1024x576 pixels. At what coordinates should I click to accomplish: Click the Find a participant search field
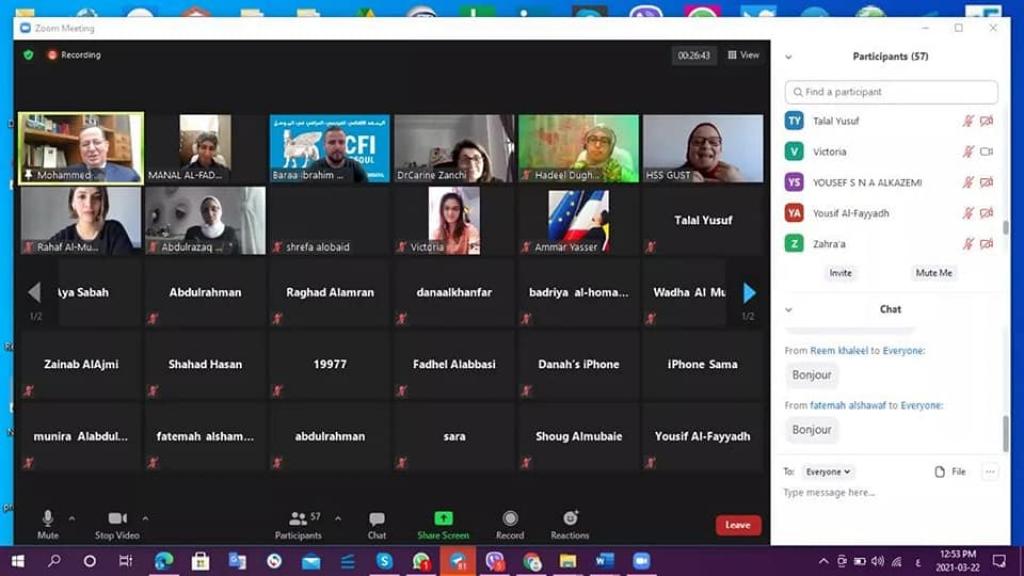[x=891, y=92]
